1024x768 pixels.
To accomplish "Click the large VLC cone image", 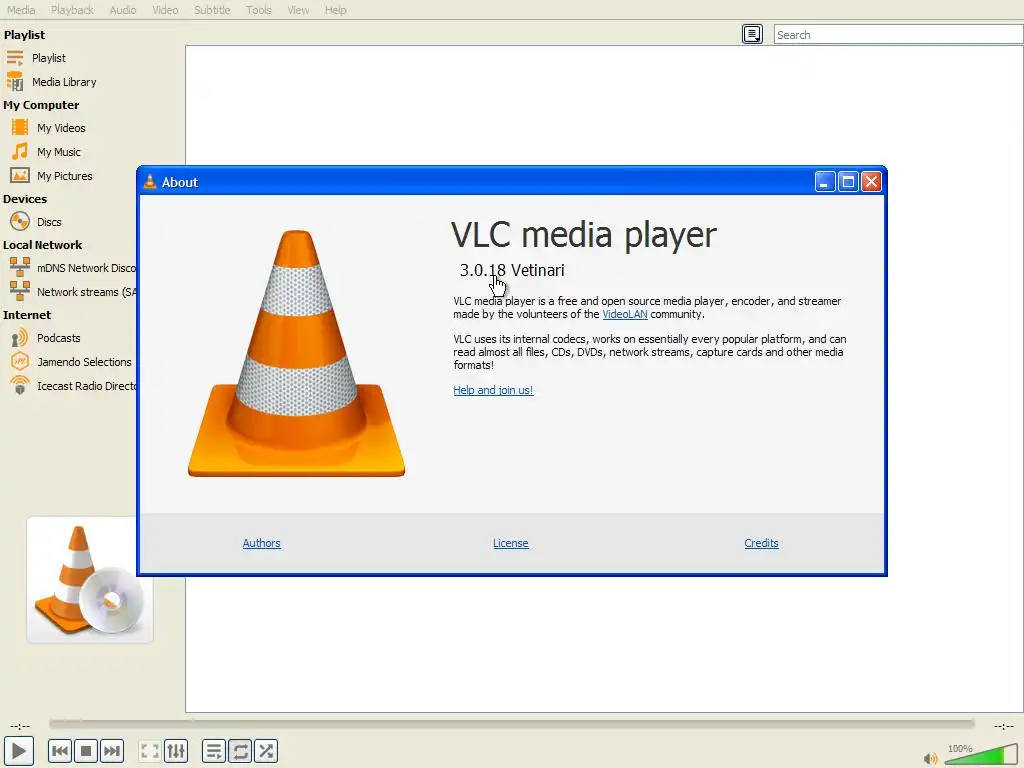I will [x=296, y=353].
